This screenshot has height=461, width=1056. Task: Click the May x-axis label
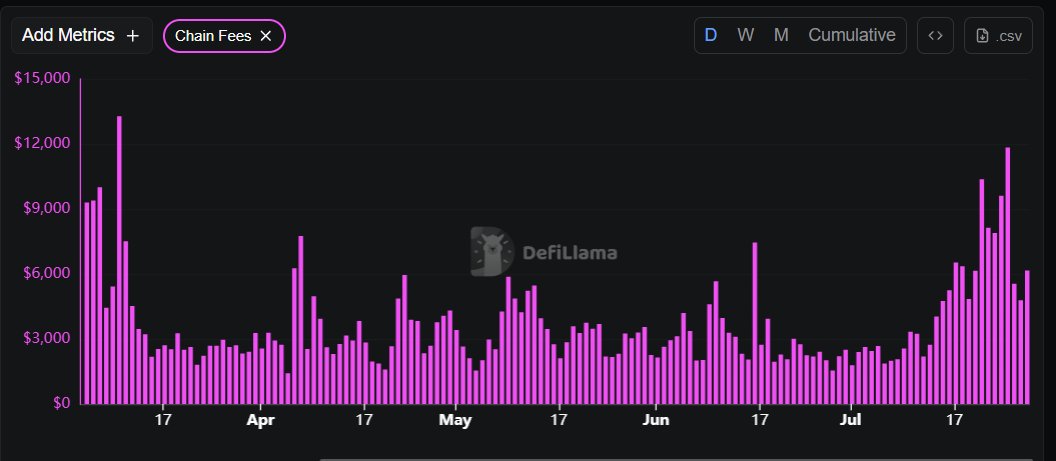[x=455, y=421]
